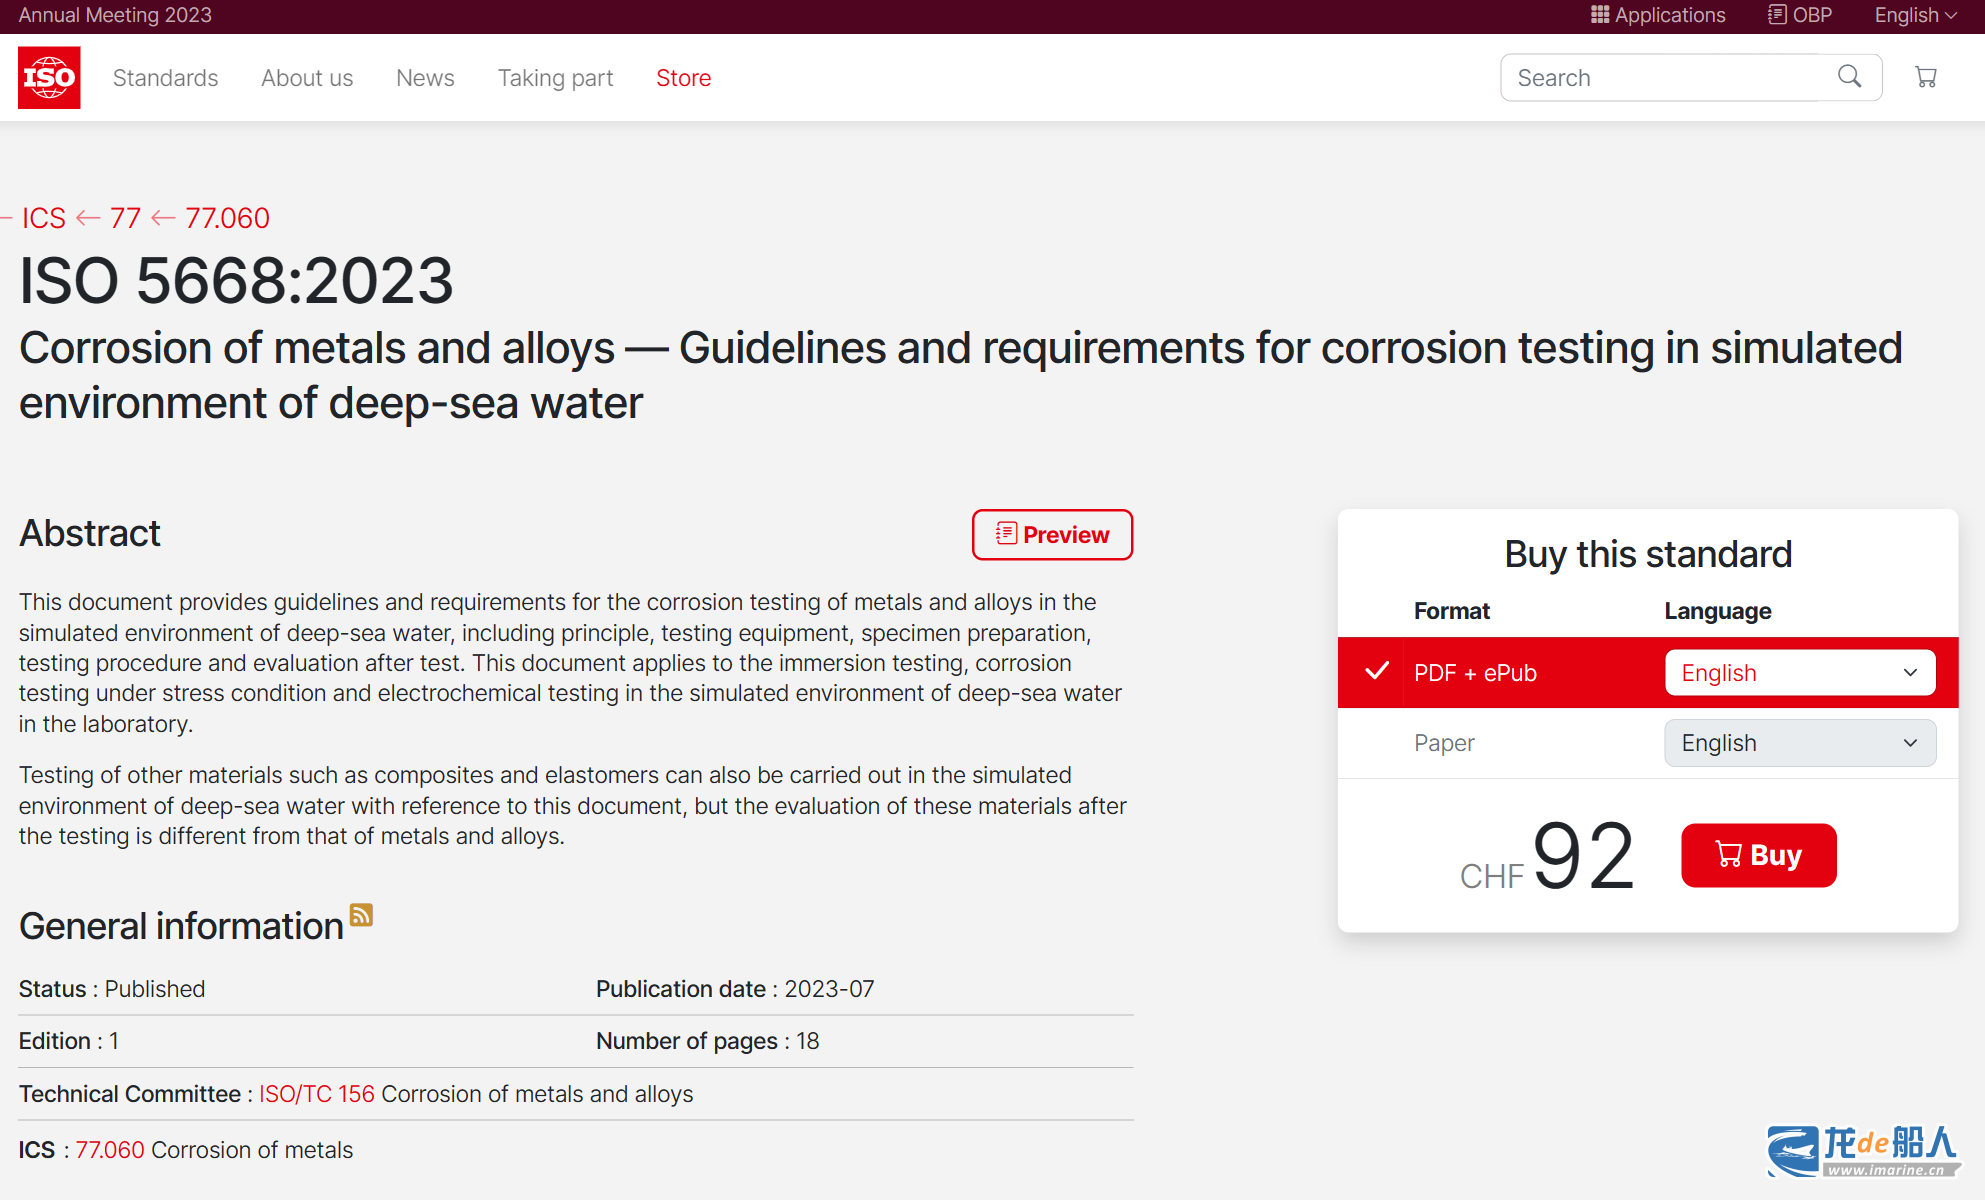Viewport: 1985px width, 1200px height.
Task: Open the PDF + ePub language dropdown
Action: [1799, 673]
